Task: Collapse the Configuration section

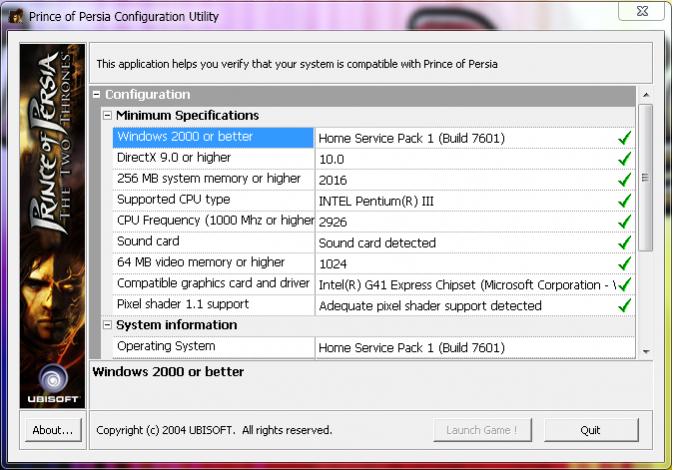Action: [x=97, y=95]
